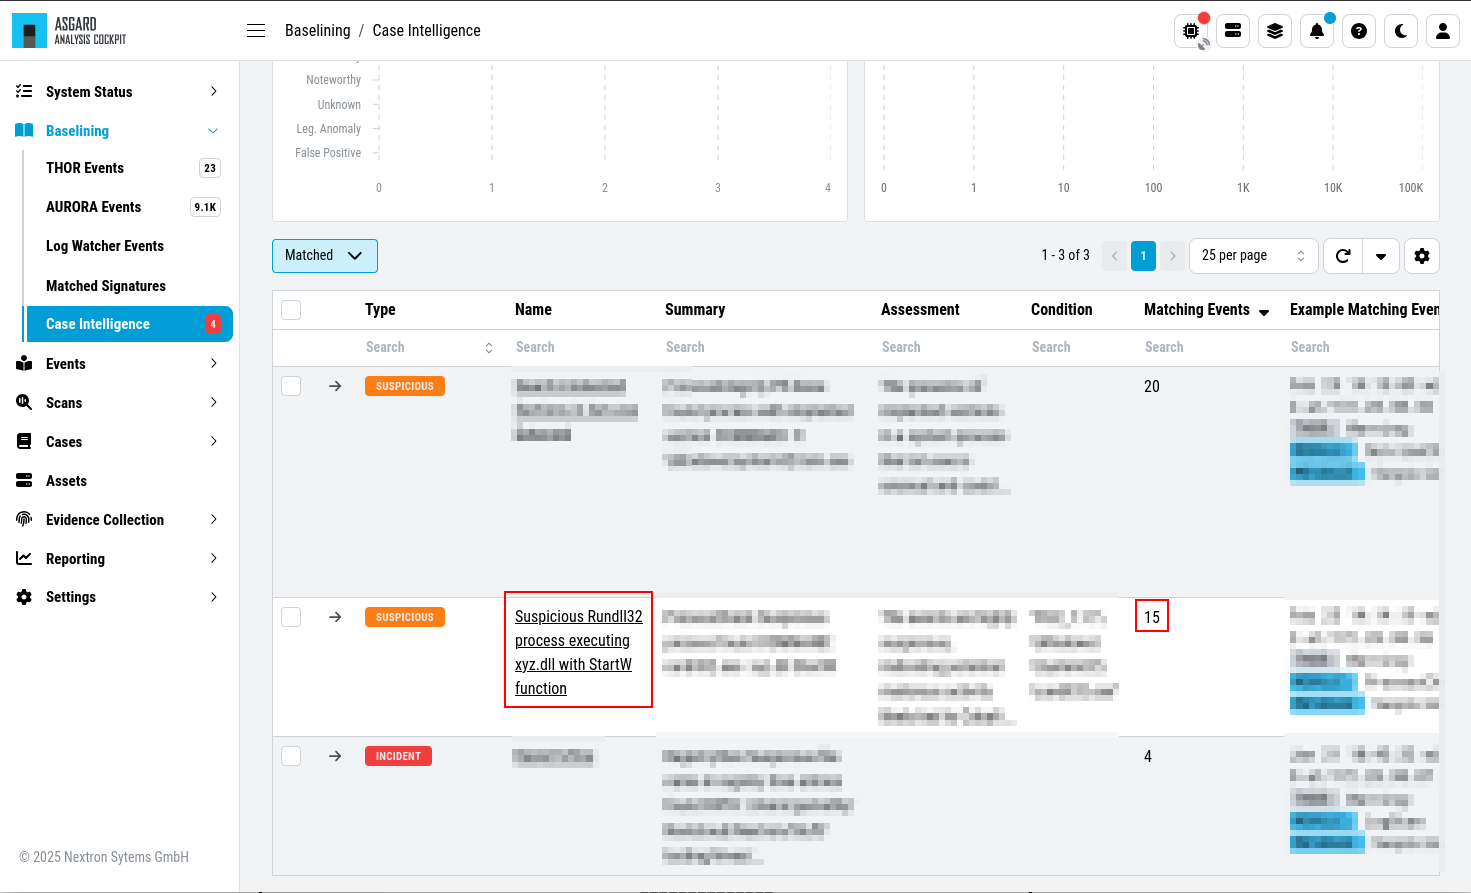Image resolution: width=1471 pixels, height=893 pixels.
Task: Expand the Reporting menu
Action: pos(213,558)
